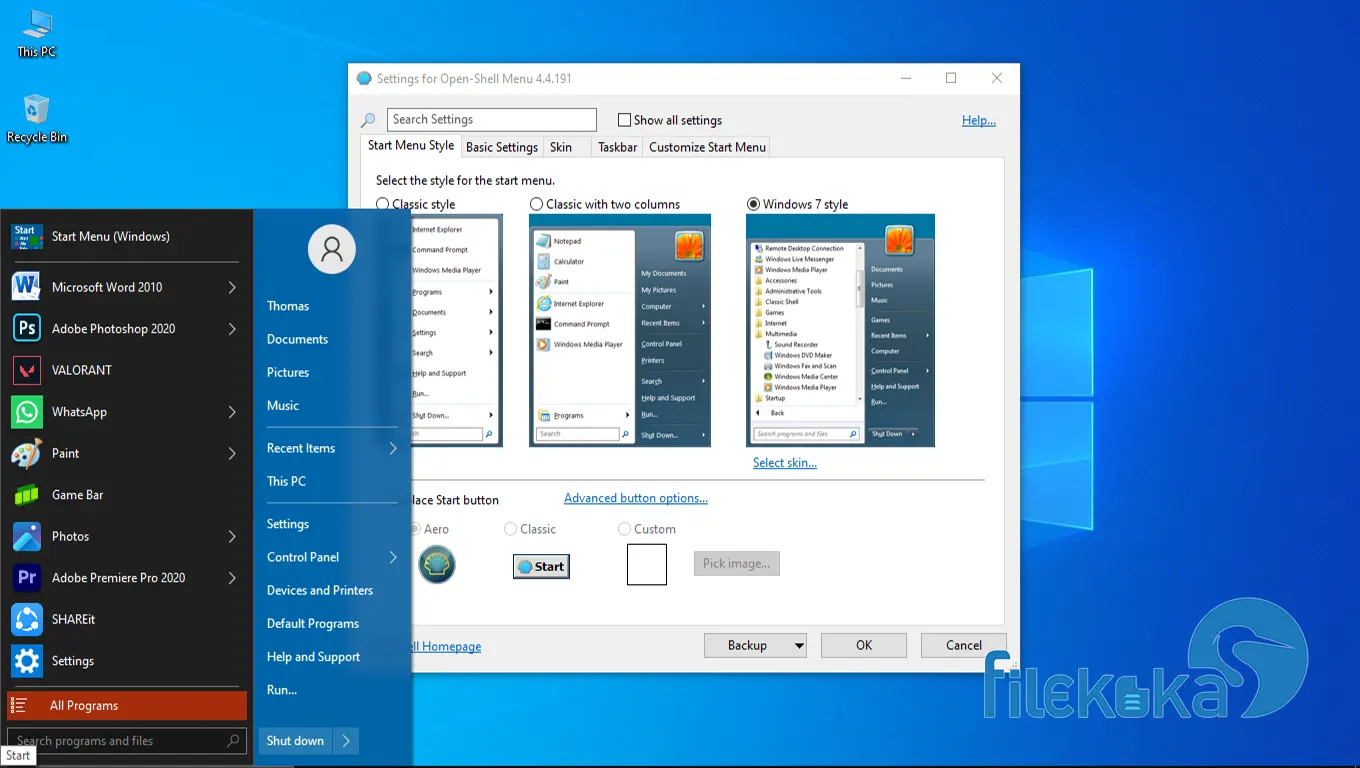Expand Control Panel submenu arrow
Viewport: 1360px width, 768px height.
point(393,557)
